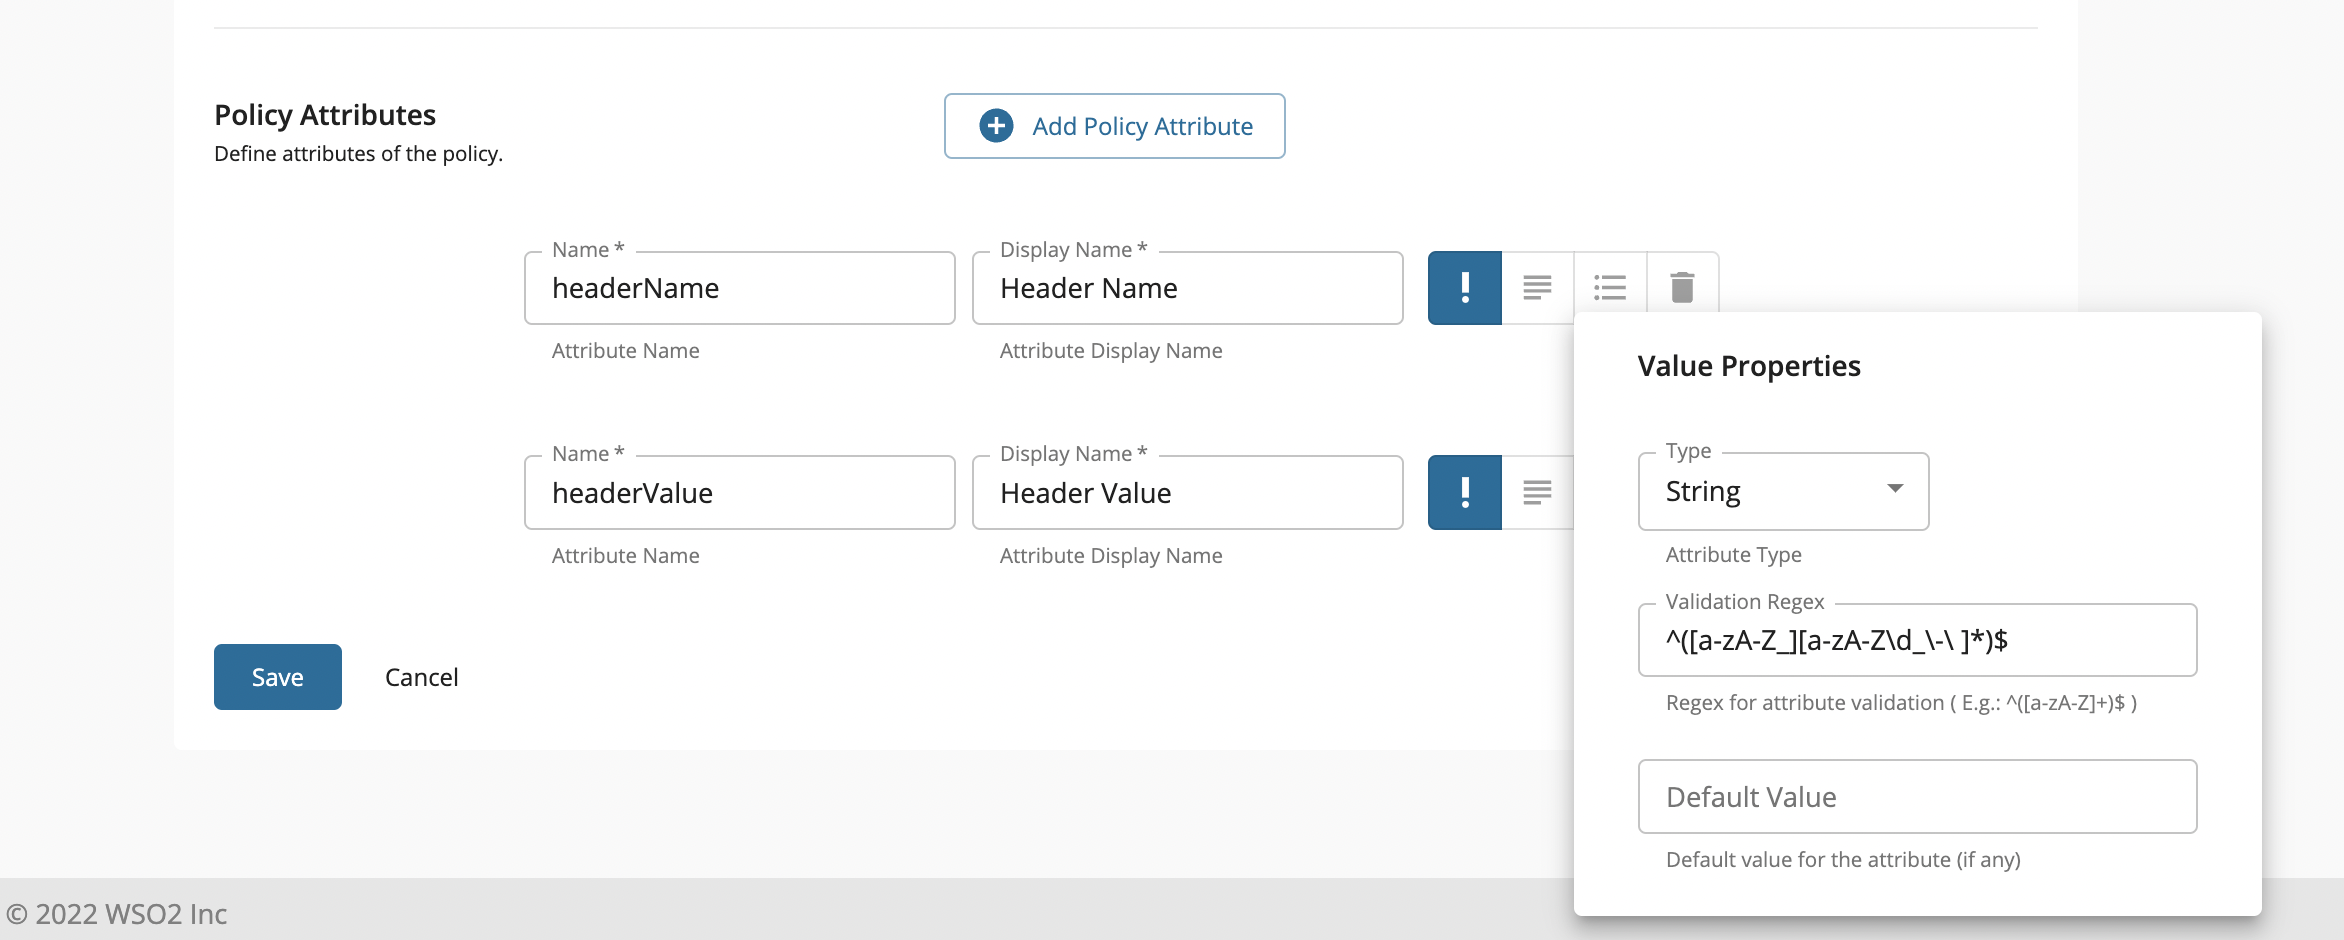Focus the Validation Regex field
Viewport: 2344px width, 940px height.
[x=1916, y=640]
